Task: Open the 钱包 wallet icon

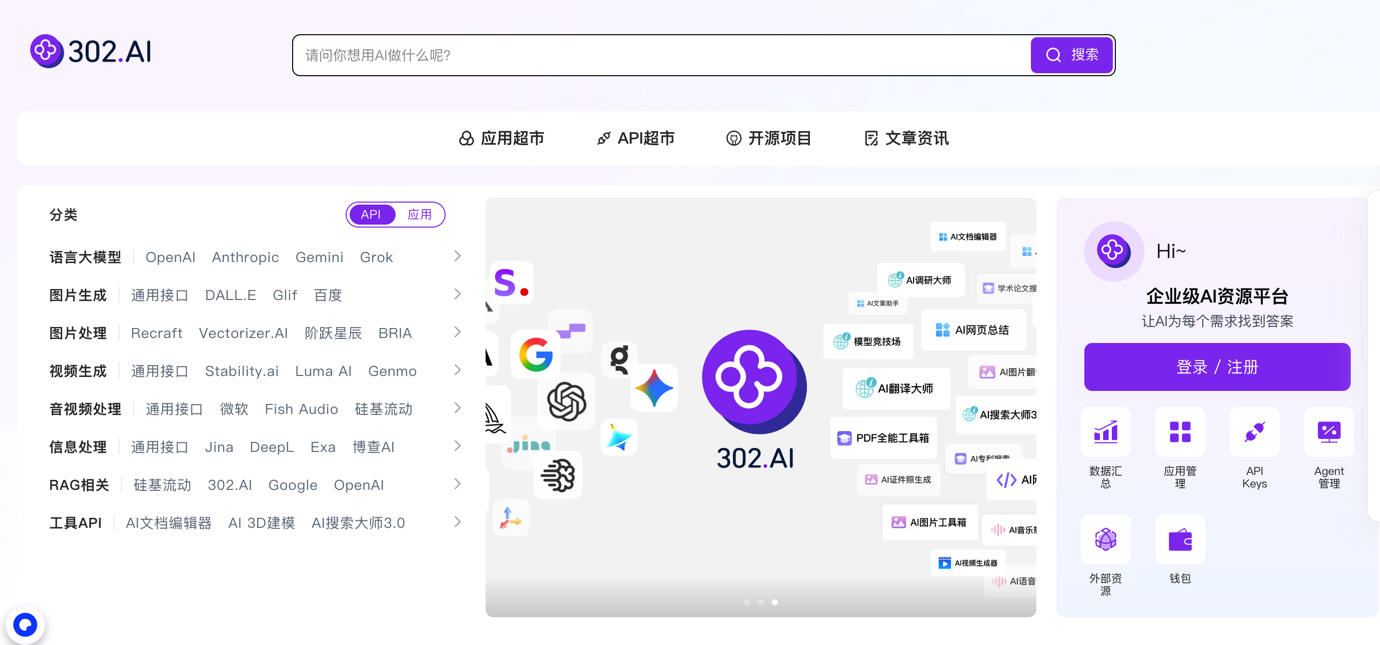Action: [x=1180, y=540]
